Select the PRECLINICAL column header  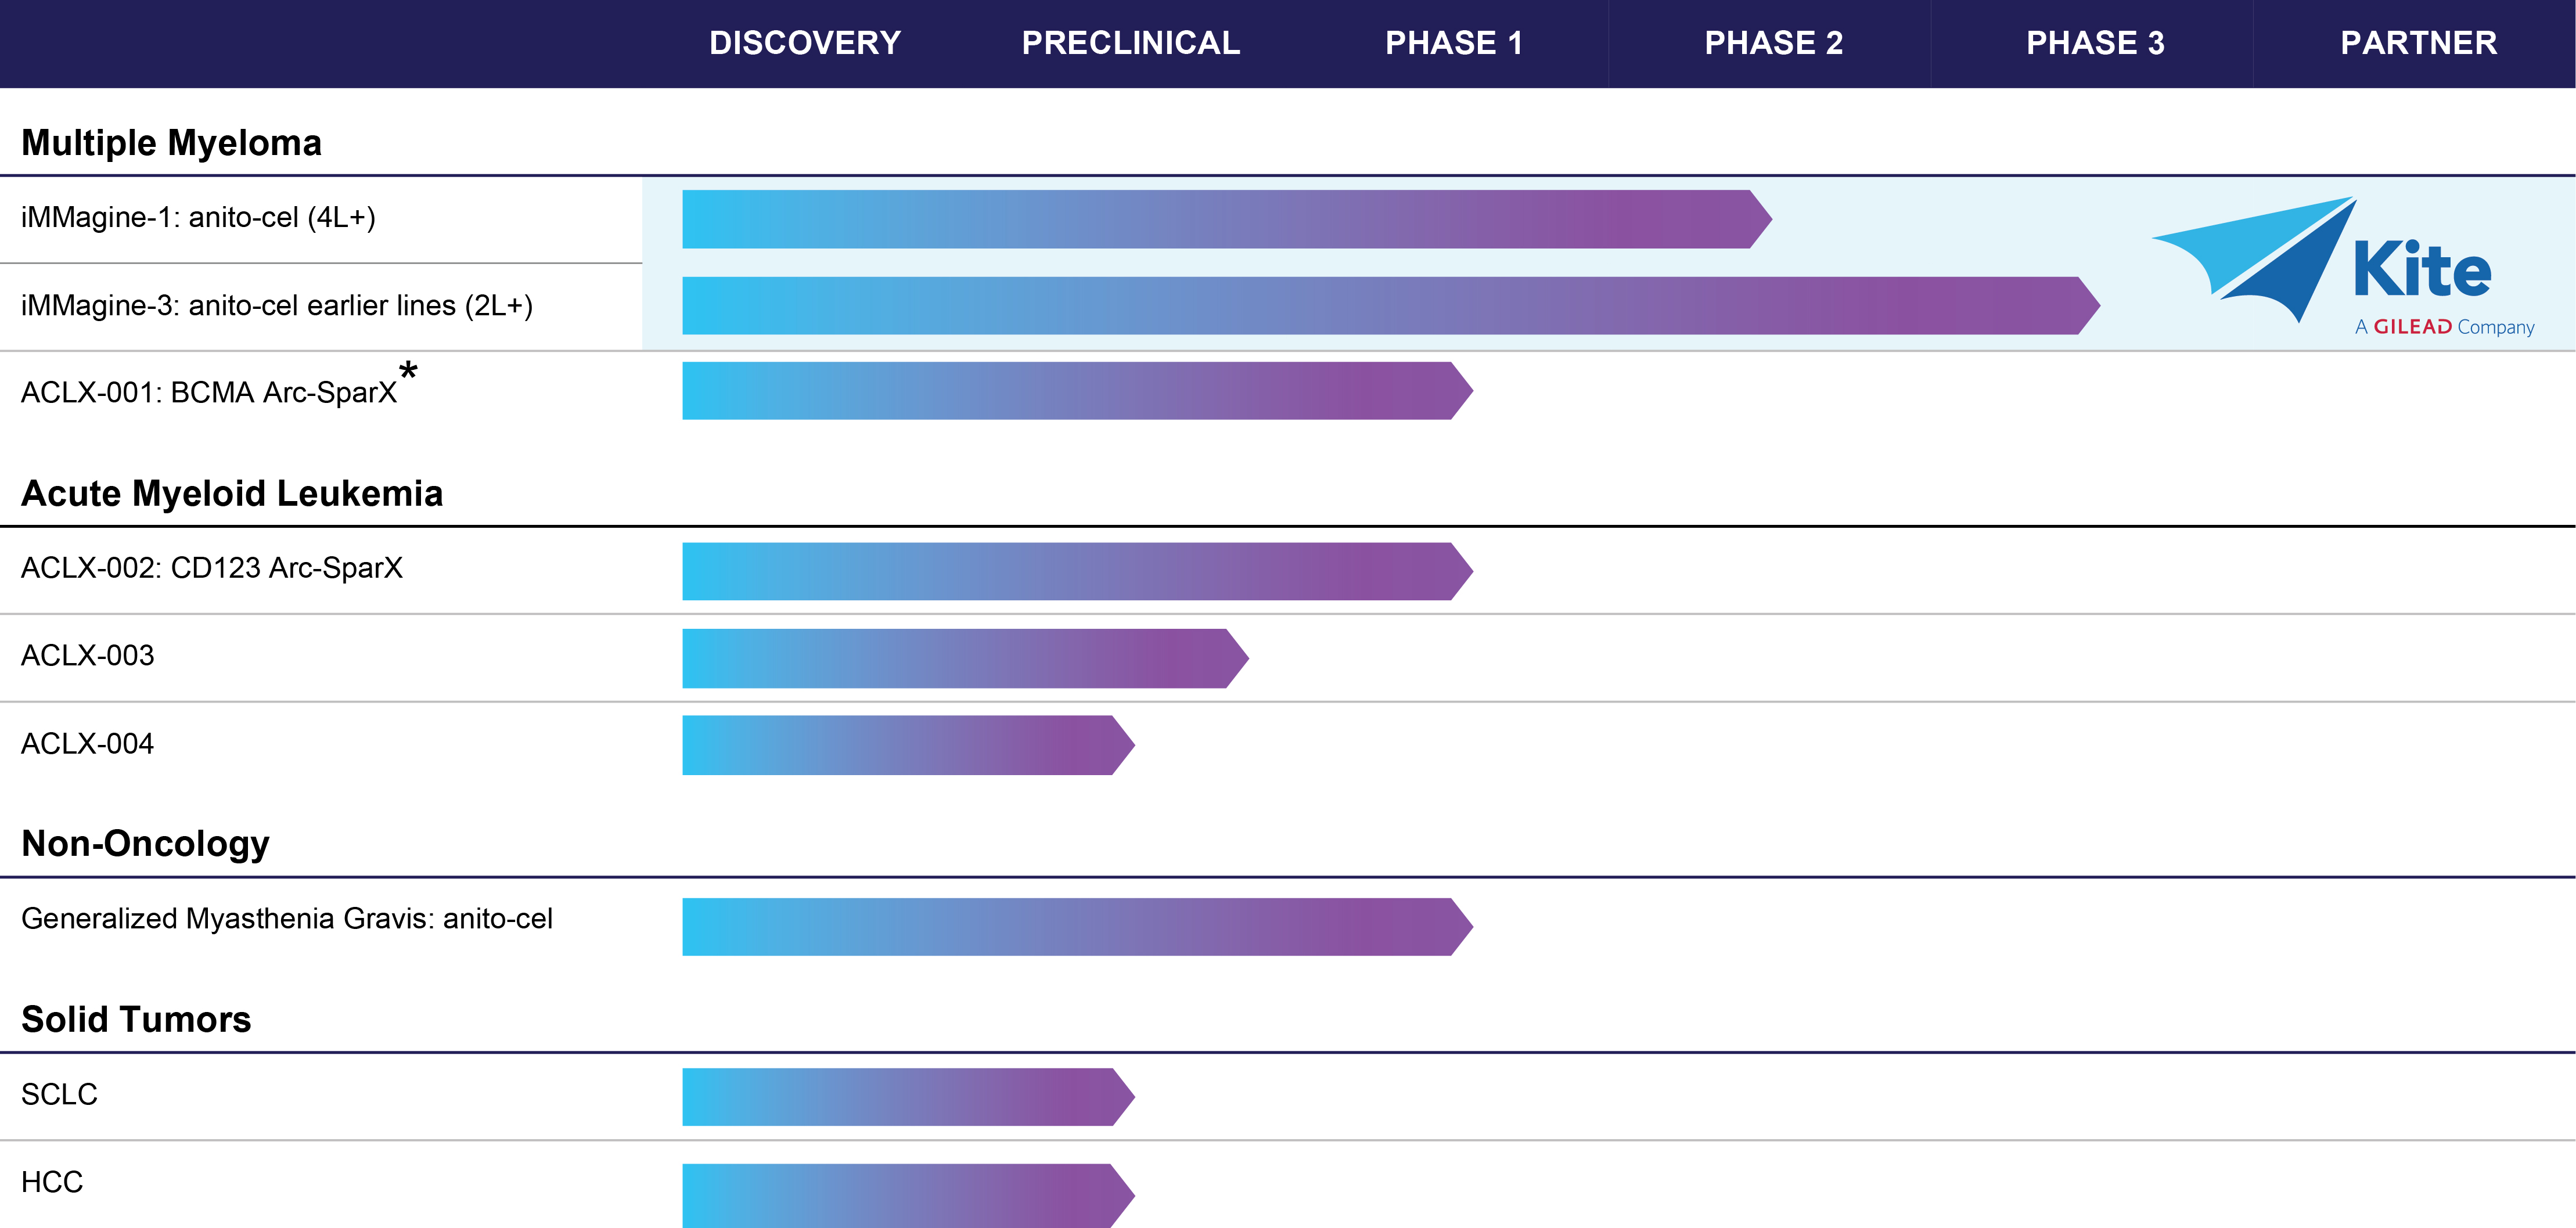pyautogui.click(x=1130, y=43)
